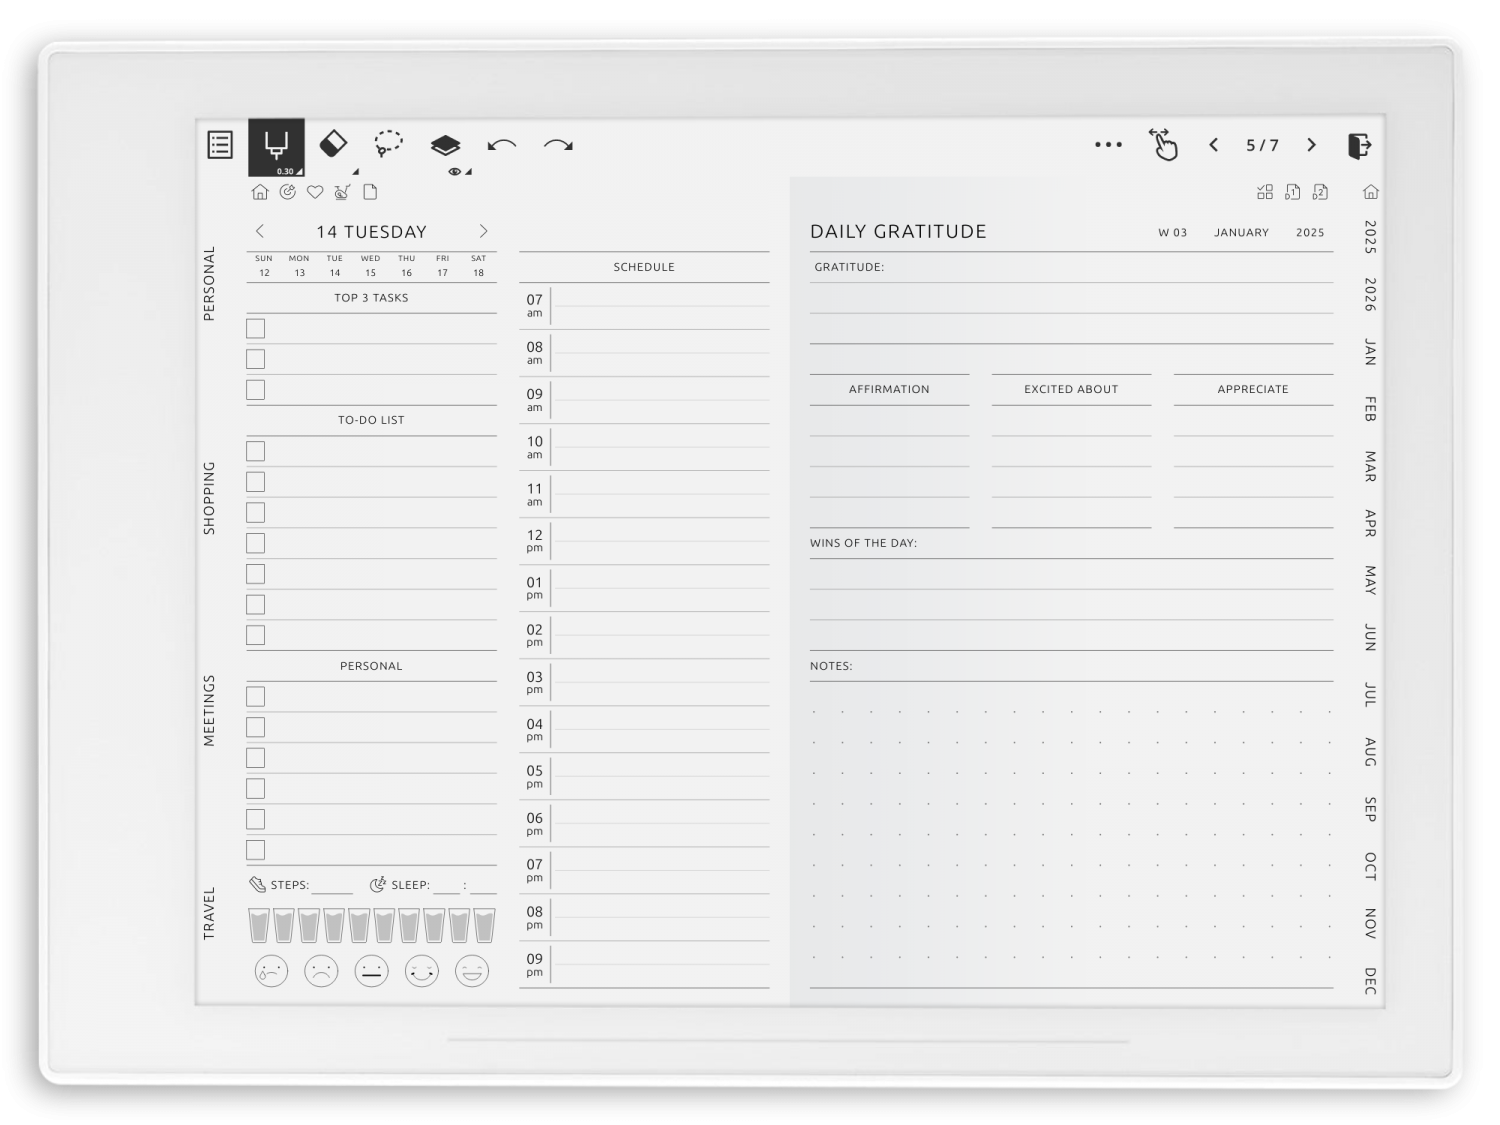1500x1125 pixels.
Task: Check the second To-Do List checkbox
Action: (256, 482)
